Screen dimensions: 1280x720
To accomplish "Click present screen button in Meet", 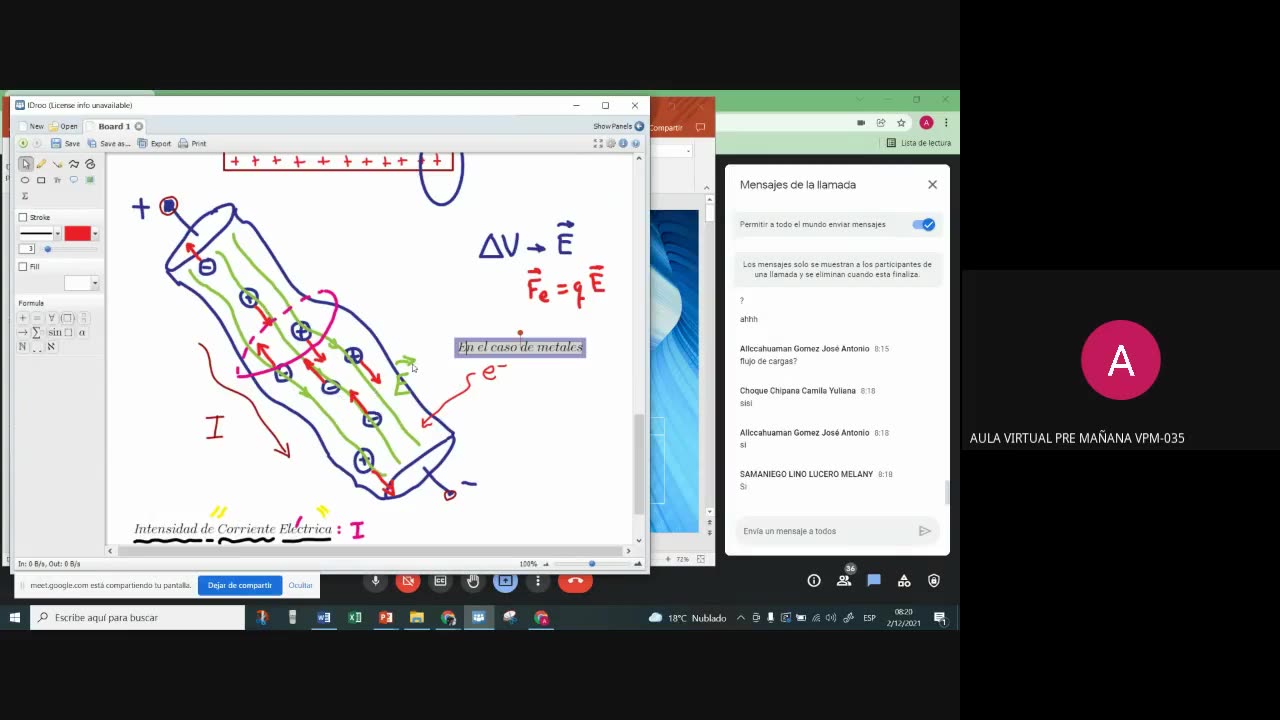I will pyautogui.click(x=505, y=581).
